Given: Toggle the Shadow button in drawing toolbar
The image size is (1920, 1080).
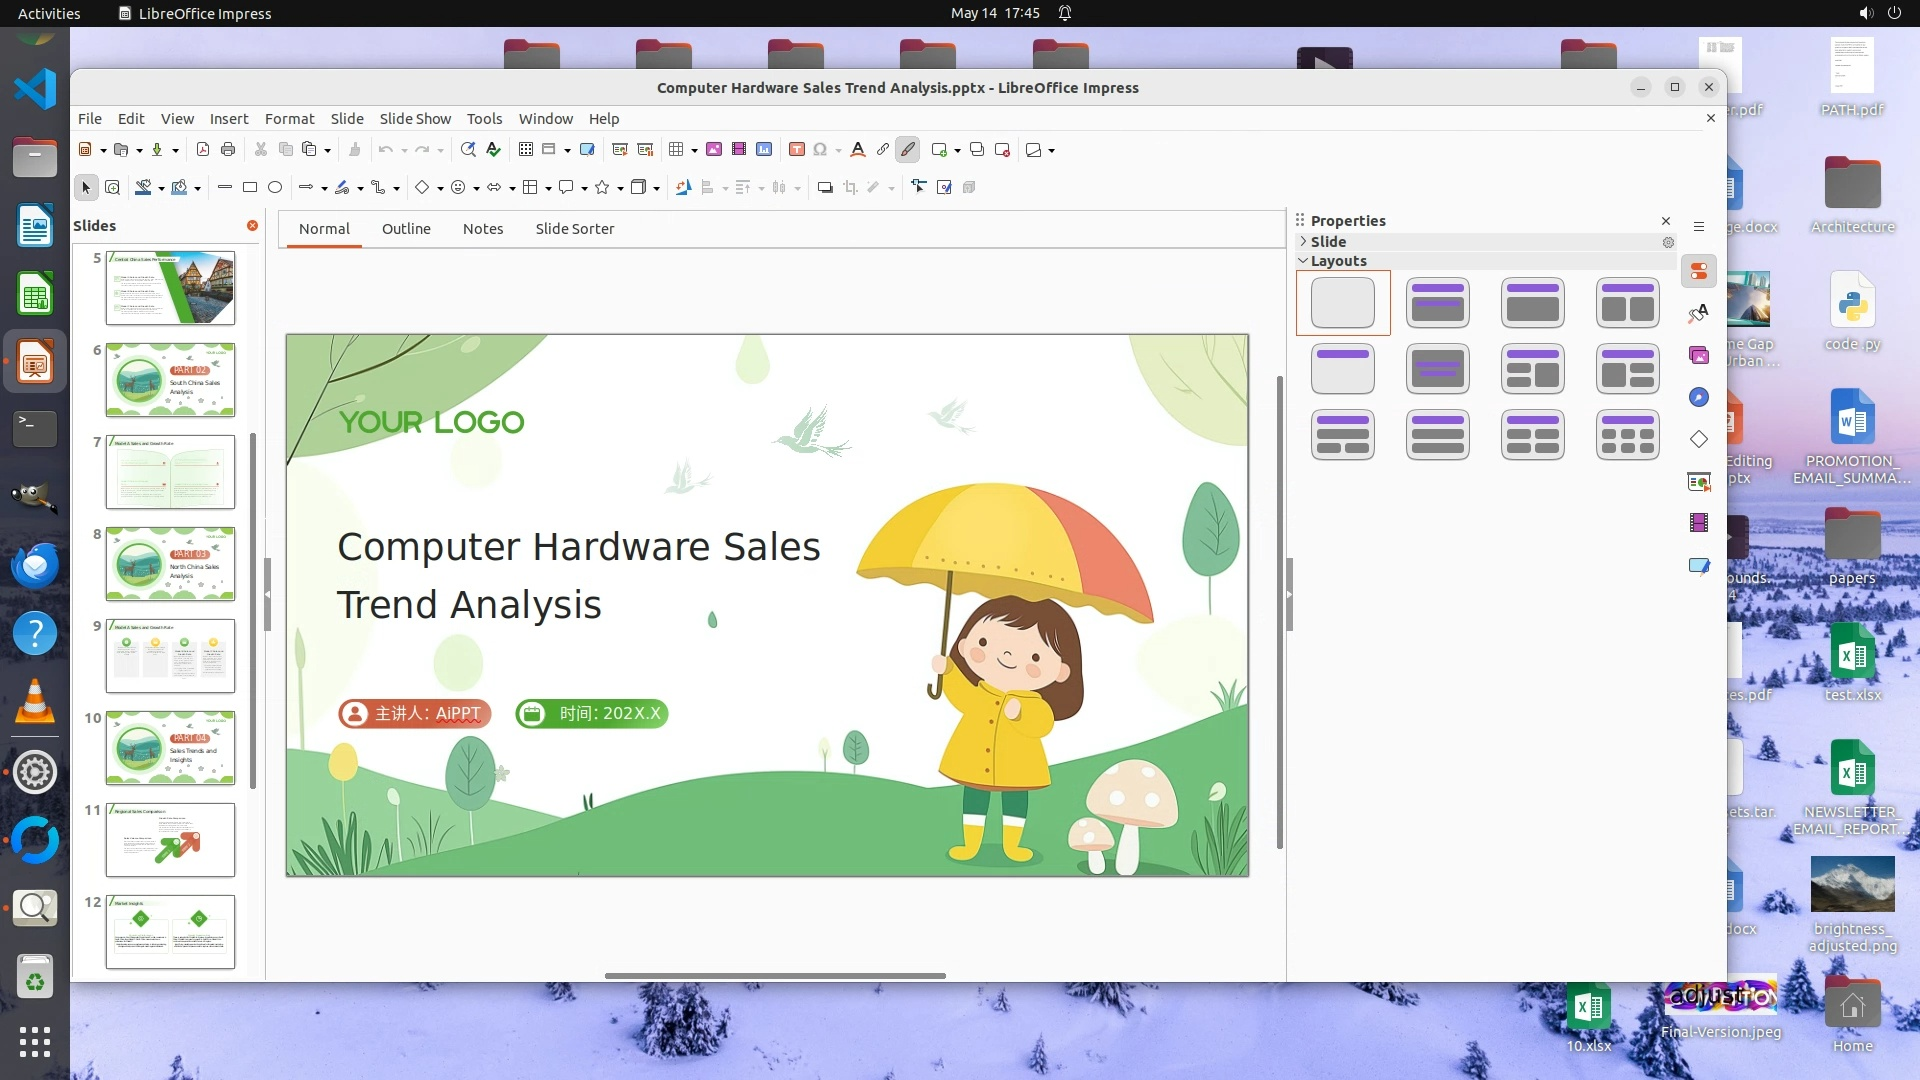Looking at the screenshot, I should 825,187.
